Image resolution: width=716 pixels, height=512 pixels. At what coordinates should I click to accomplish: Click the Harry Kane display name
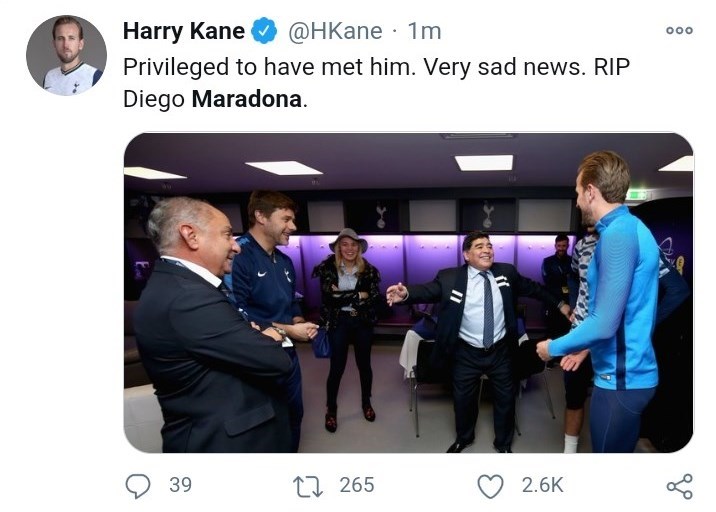(x=183, y=32)
